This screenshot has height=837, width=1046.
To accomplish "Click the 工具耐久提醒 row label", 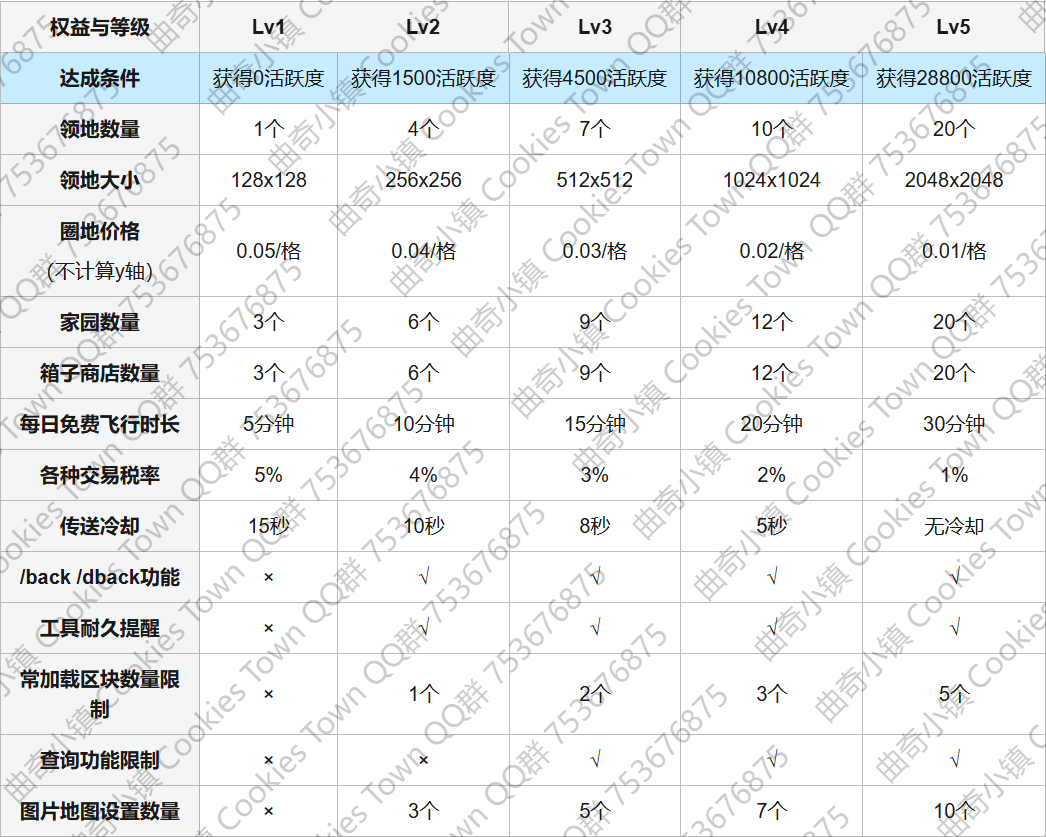I will 99,628.
